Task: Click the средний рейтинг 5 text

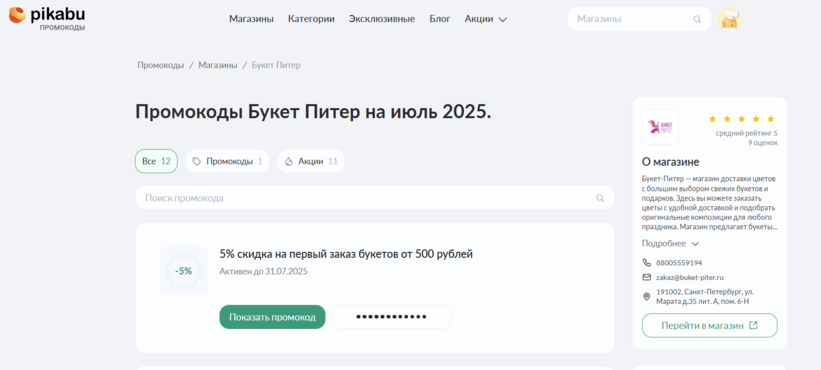Action: pos(747,133)
